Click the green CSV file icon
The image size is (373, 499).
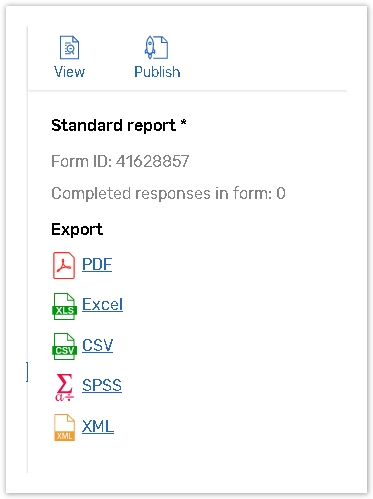(64, 346)
